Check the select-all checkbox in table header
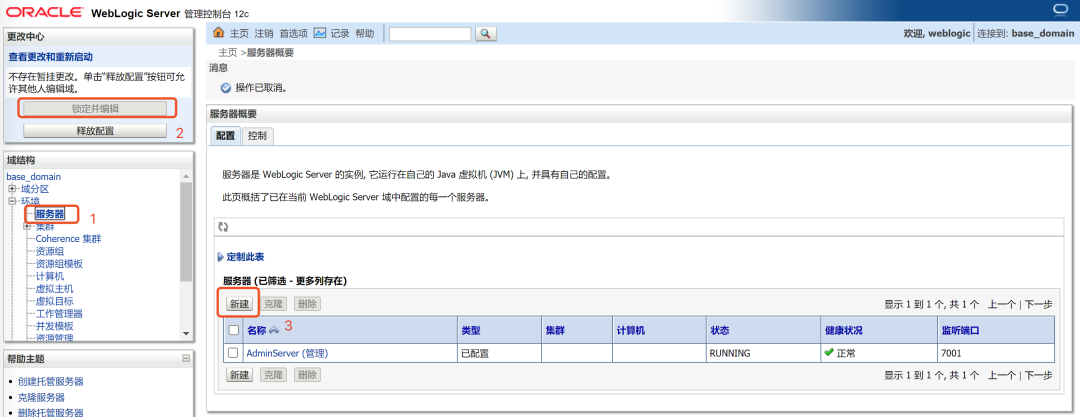Image resolution: width=1080 pixels, height=417 pixels. (233, 331)
